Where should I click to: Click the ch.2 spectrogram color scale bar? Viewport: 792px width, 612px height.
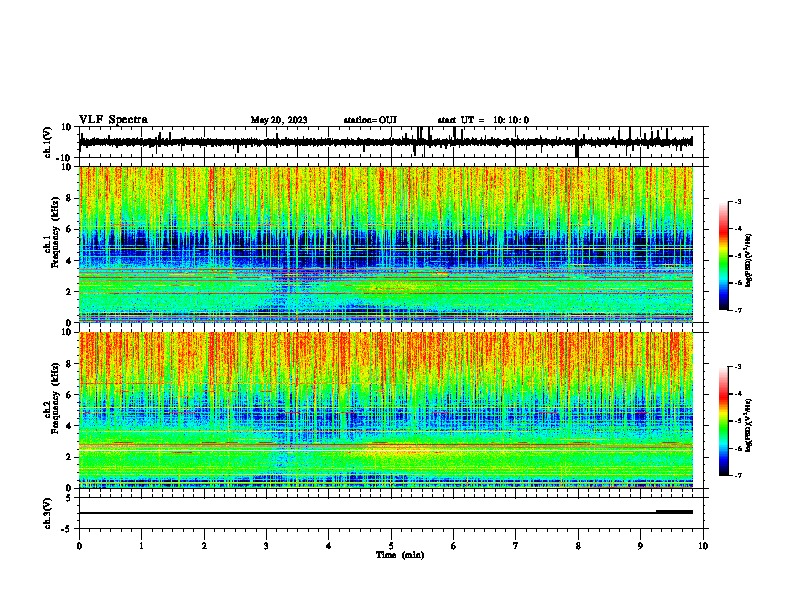(724, 421)
